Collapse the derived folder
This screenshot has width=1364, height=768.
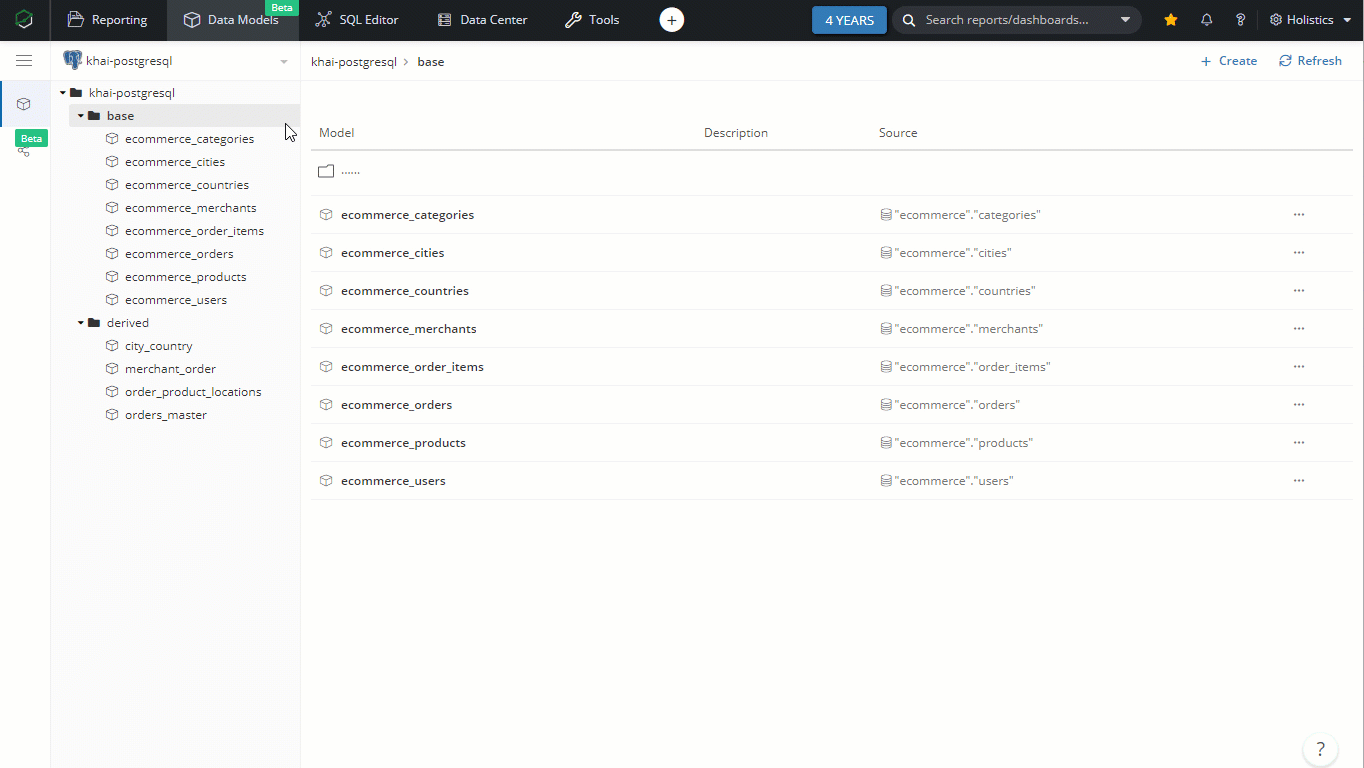(81, 323)
